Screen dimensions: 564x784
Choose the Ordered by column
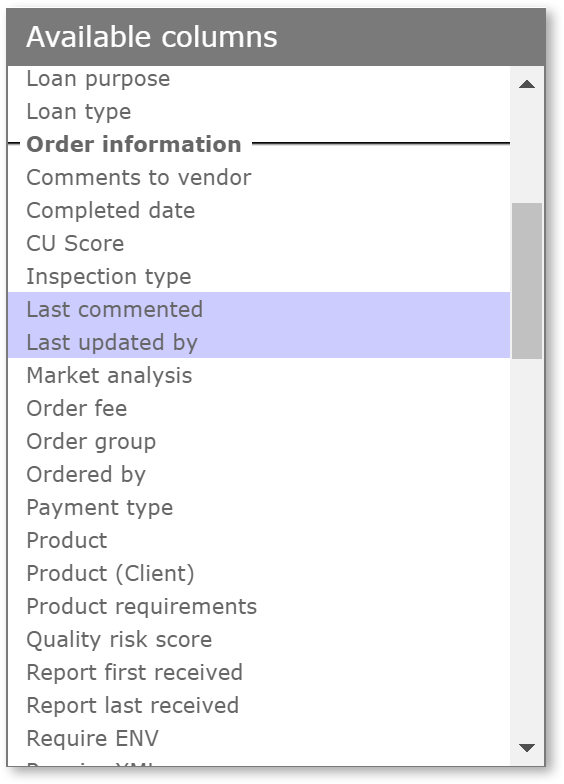259,474
